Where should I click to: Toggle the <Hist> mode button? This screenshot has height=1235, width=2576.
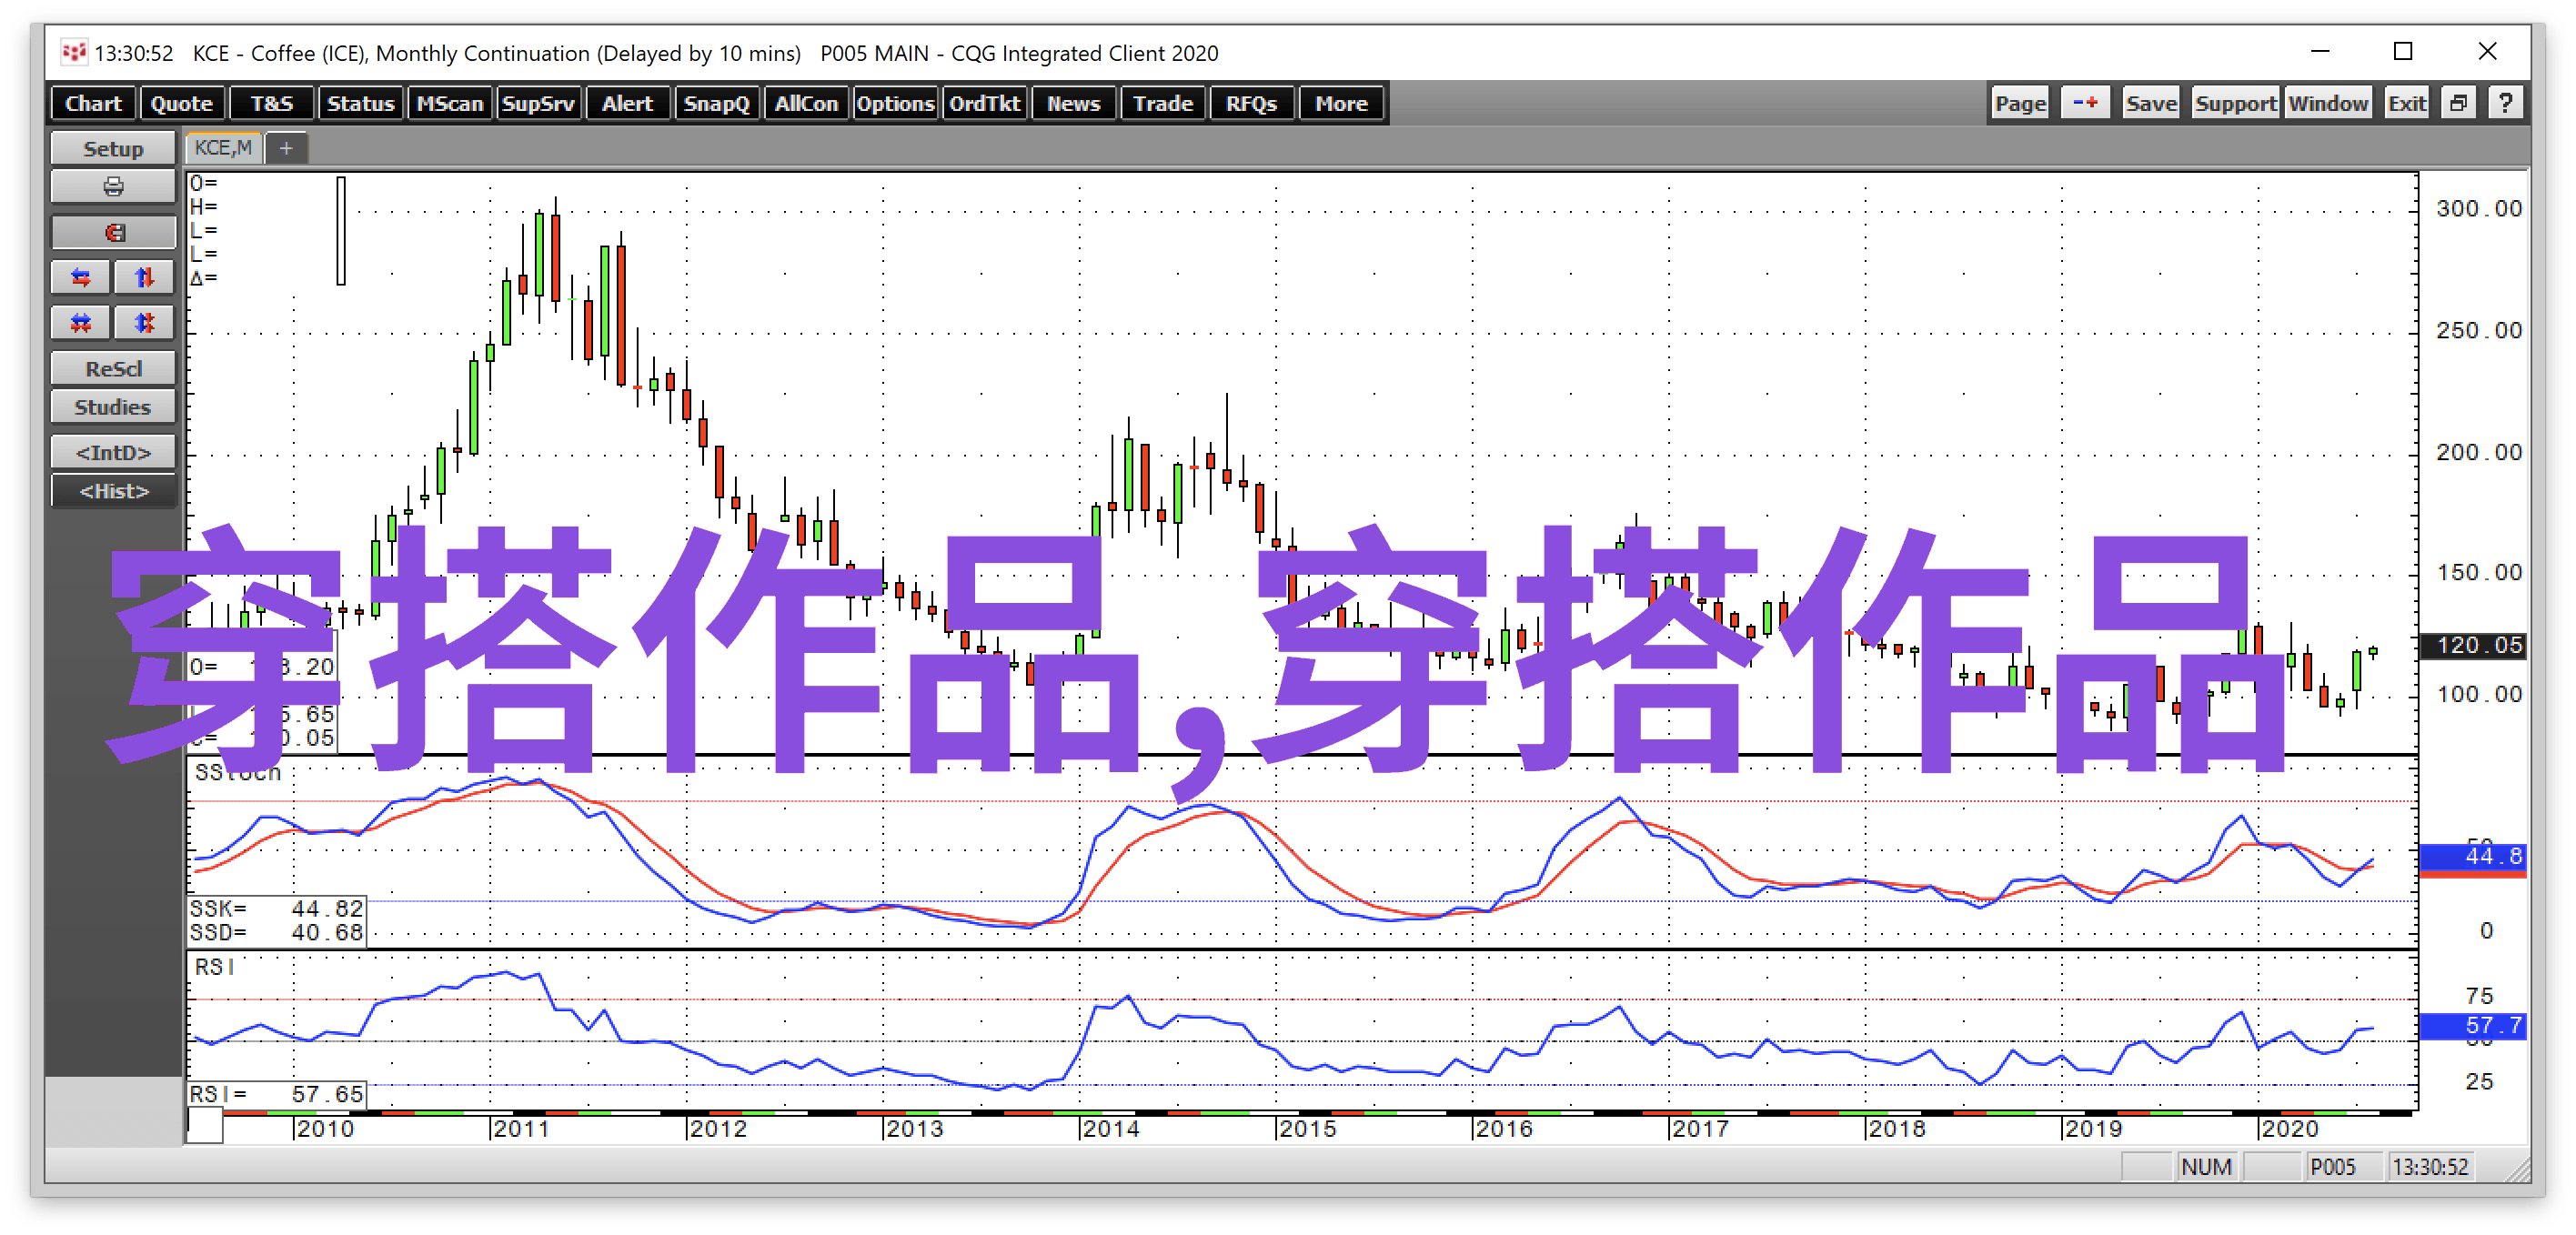tap(113, 491)
